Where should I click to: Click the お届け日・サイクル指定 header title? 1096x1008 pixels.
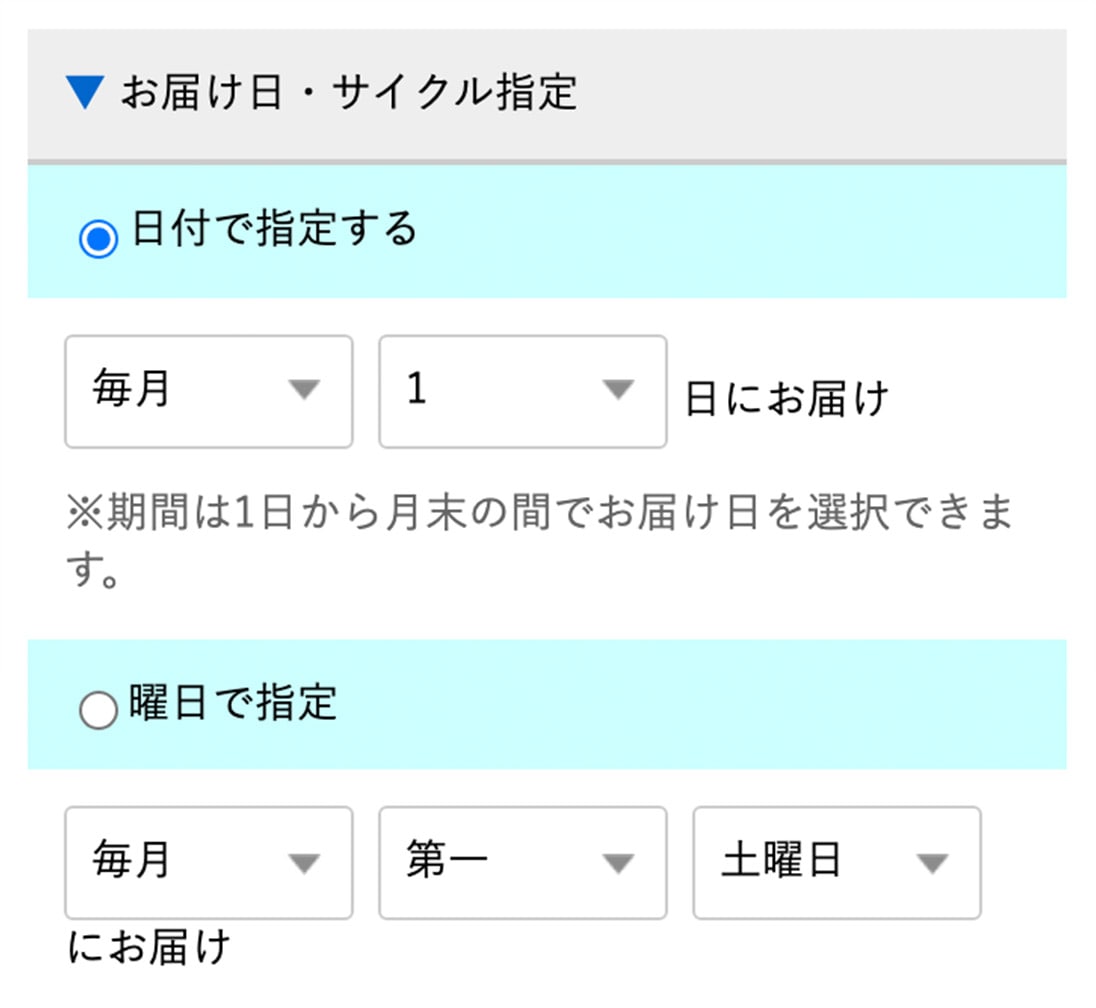point(348,94)
